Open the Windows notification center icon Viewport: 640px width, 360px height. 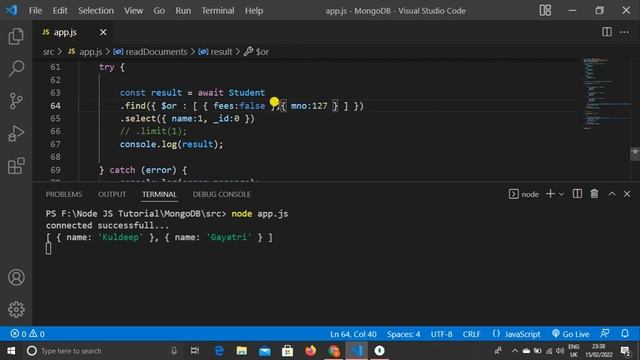click(625, 351)
